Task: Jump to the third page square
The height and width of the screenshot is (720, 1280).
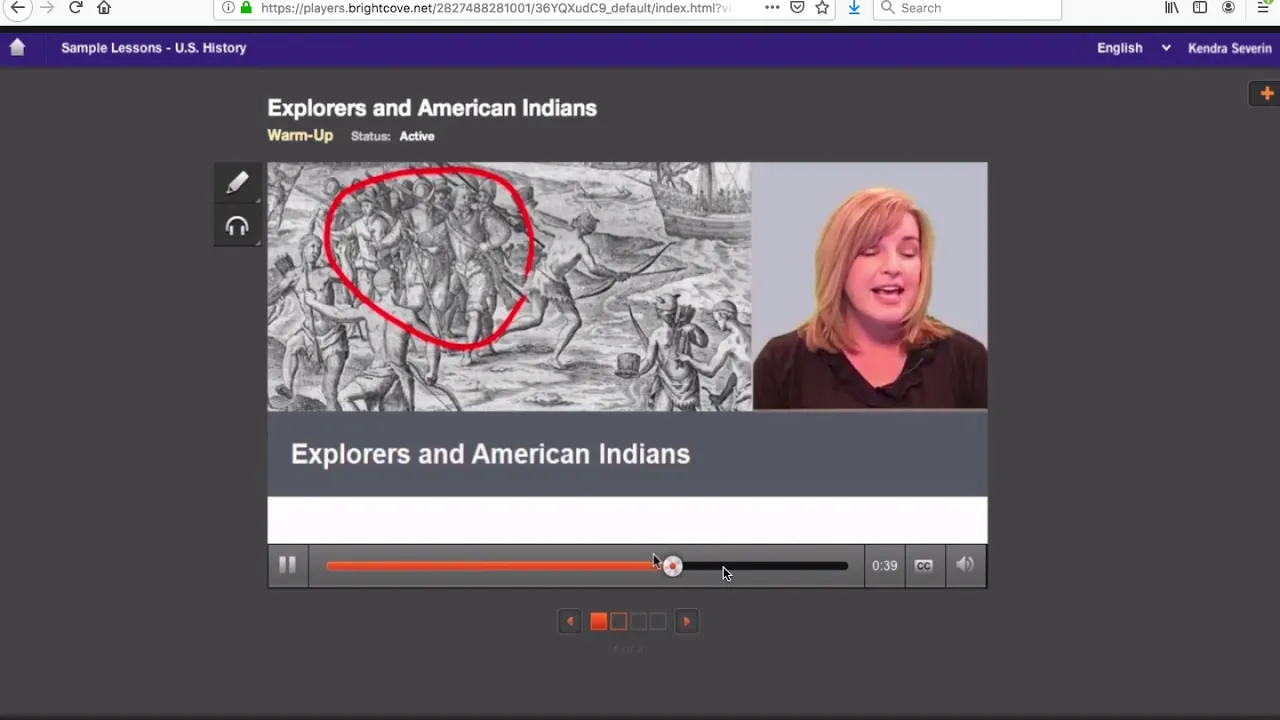Action: pyautogui.click(x=638, y=622)
